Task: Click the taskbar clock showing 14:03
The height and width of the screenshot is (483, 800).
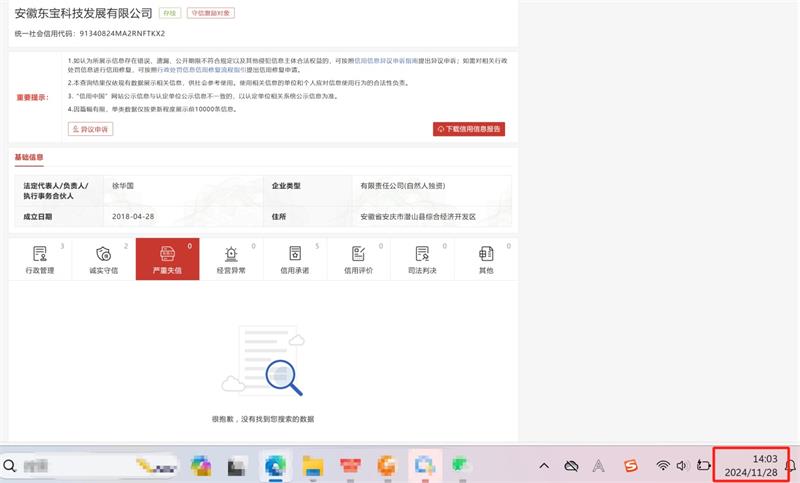Action: pos(751,465)
